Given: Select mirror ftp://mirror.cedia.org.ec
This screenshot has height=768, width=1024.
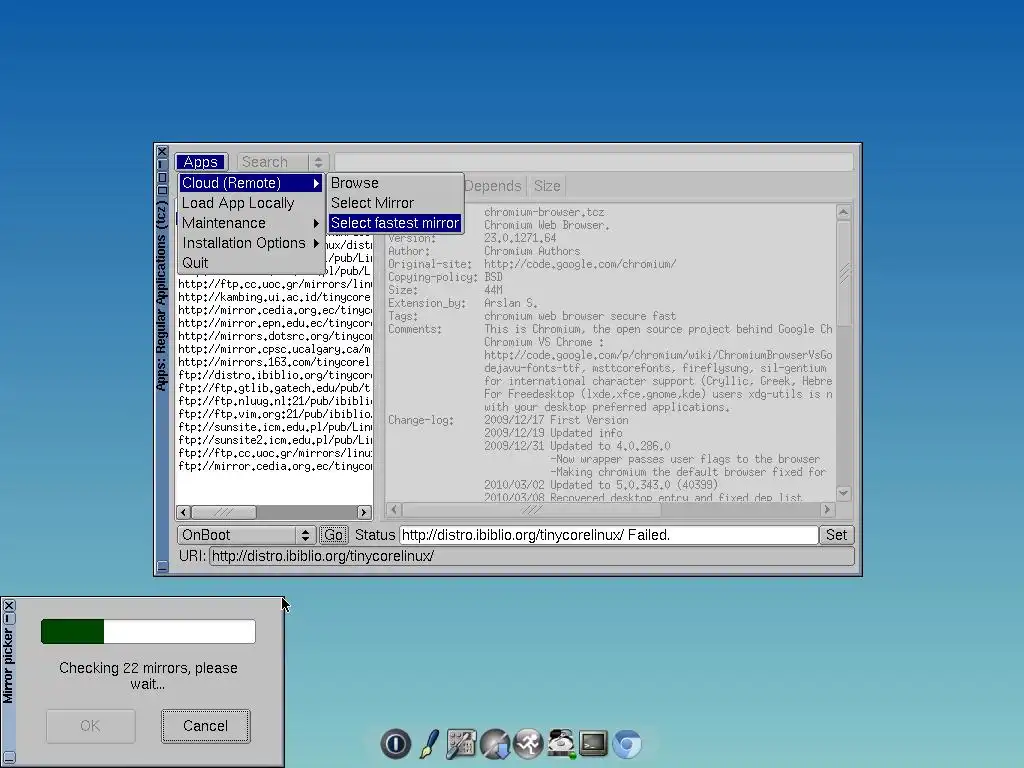Looking at the screenshot, I should point(274,466).
